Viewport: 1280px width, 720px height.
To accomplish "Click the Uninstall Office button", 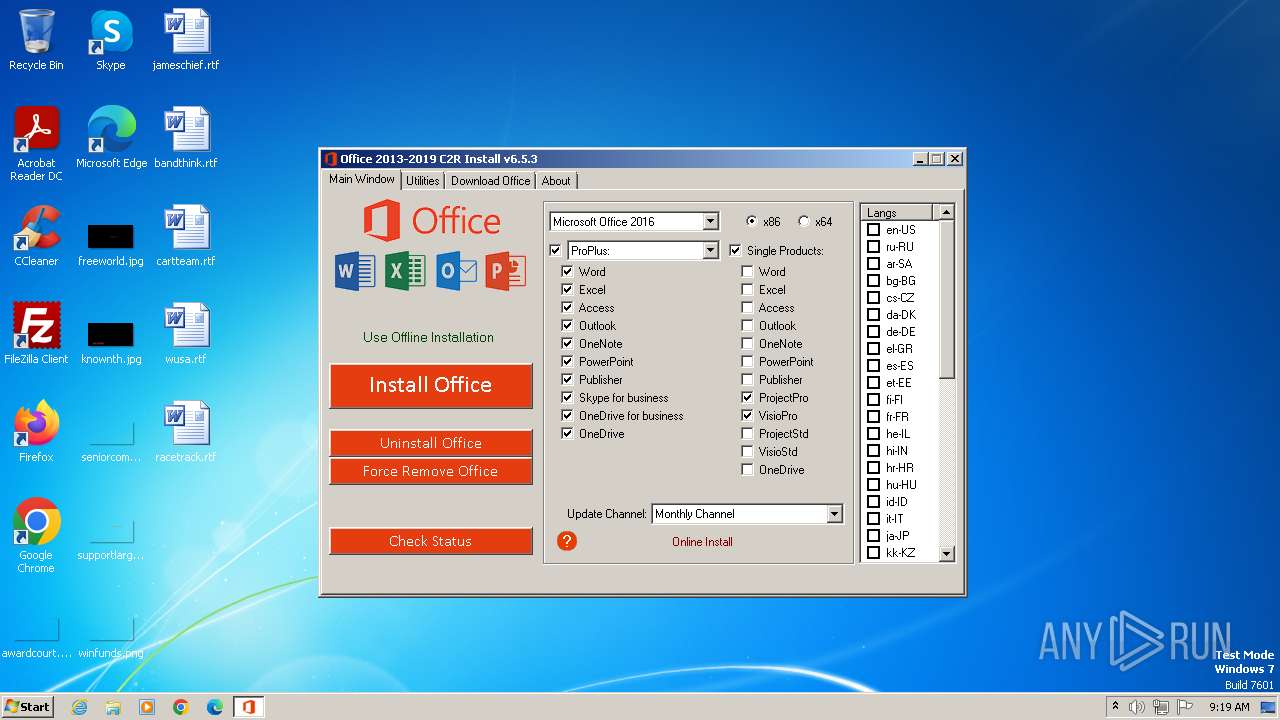I will (x=430, y=443).
